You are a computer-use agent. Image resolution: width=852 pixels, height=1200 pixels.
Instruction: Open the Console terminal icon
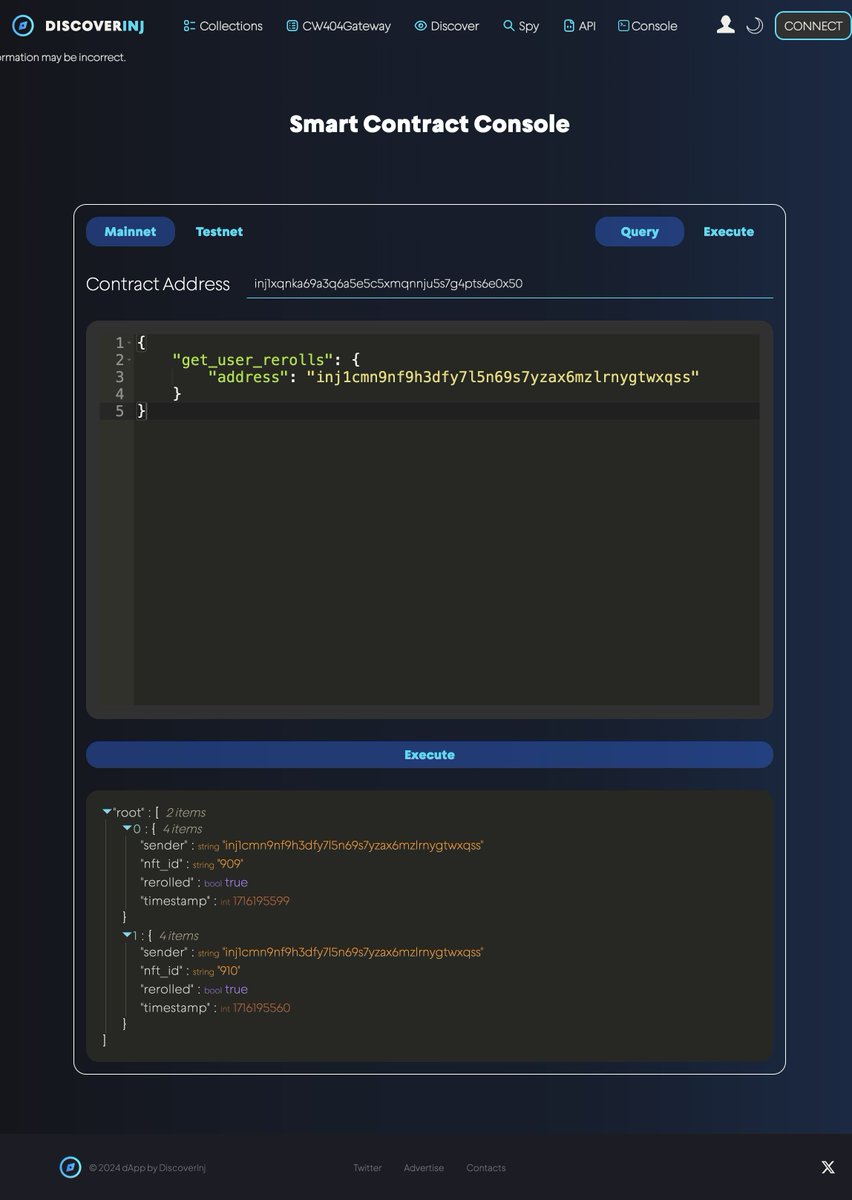pyautogui.click(x=622, y=25)
